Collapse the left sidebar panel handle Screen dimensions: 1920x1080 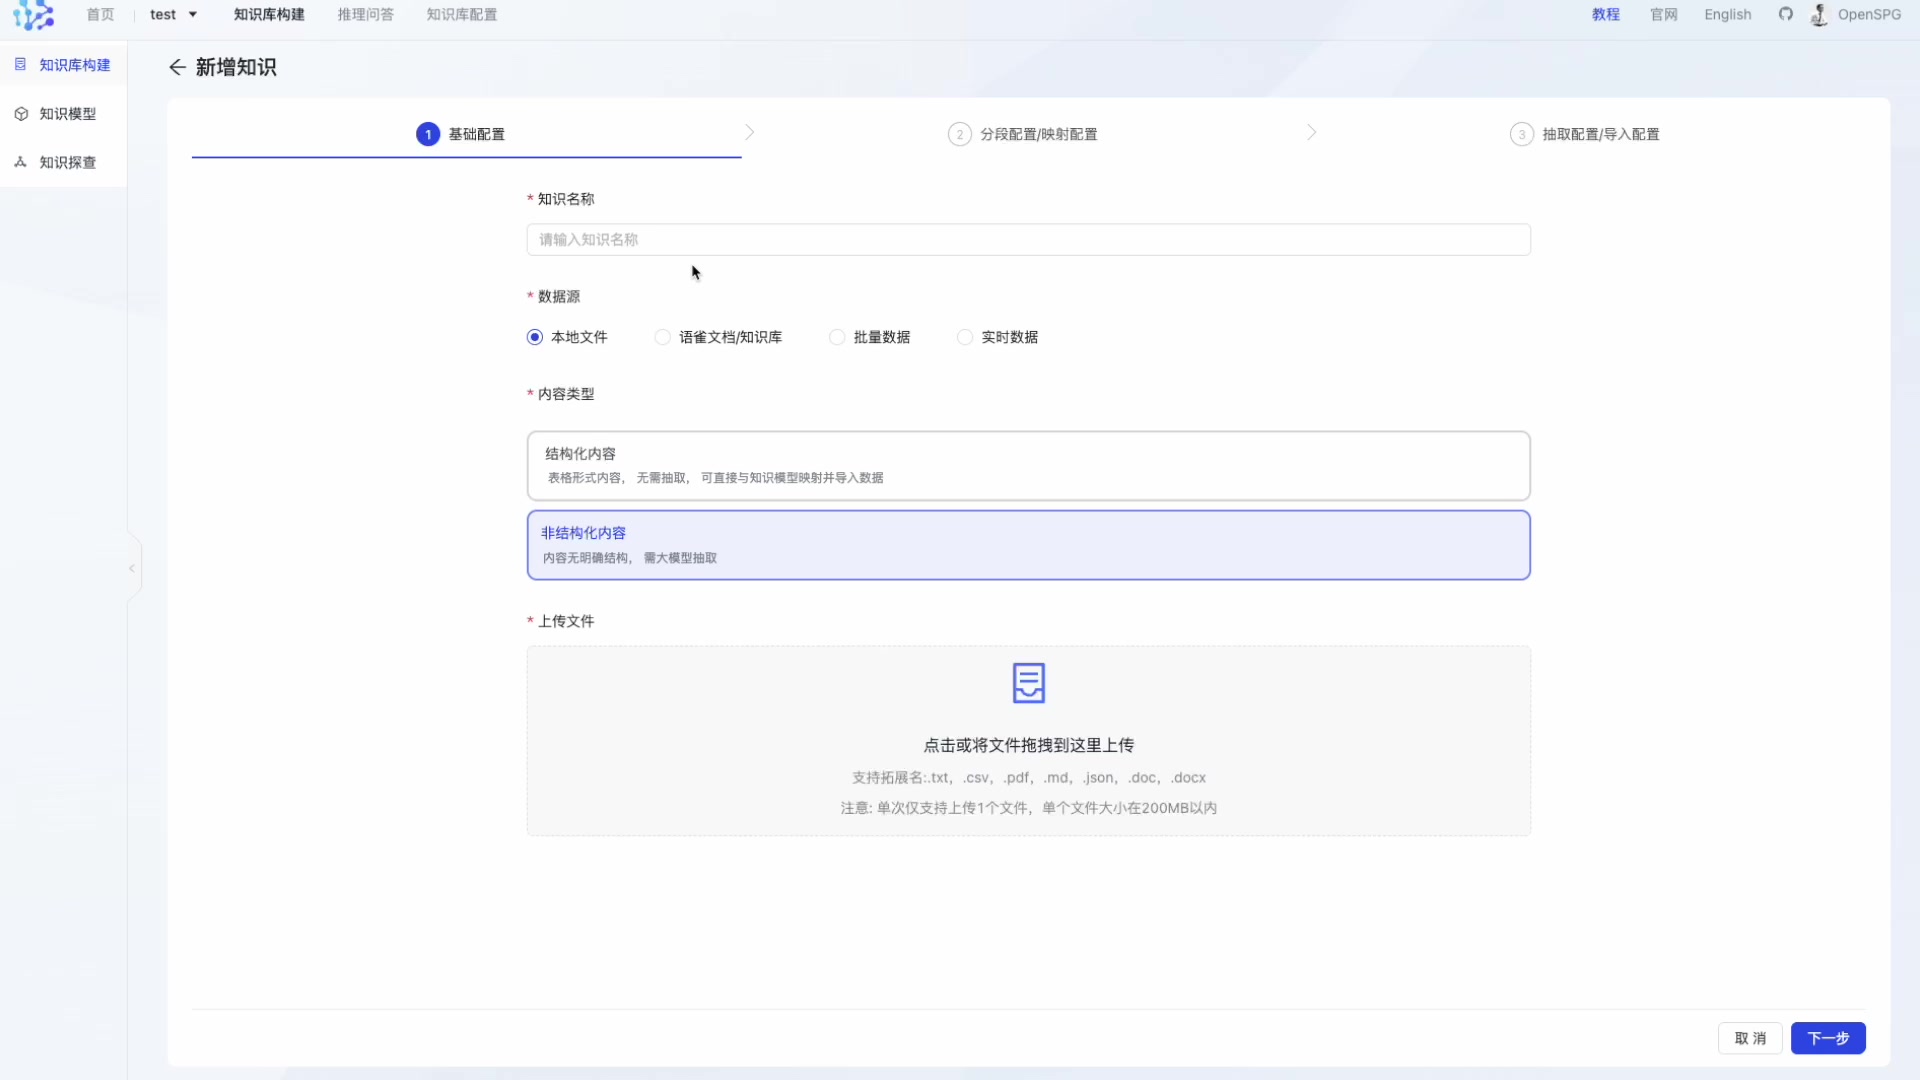coord(132,568)
